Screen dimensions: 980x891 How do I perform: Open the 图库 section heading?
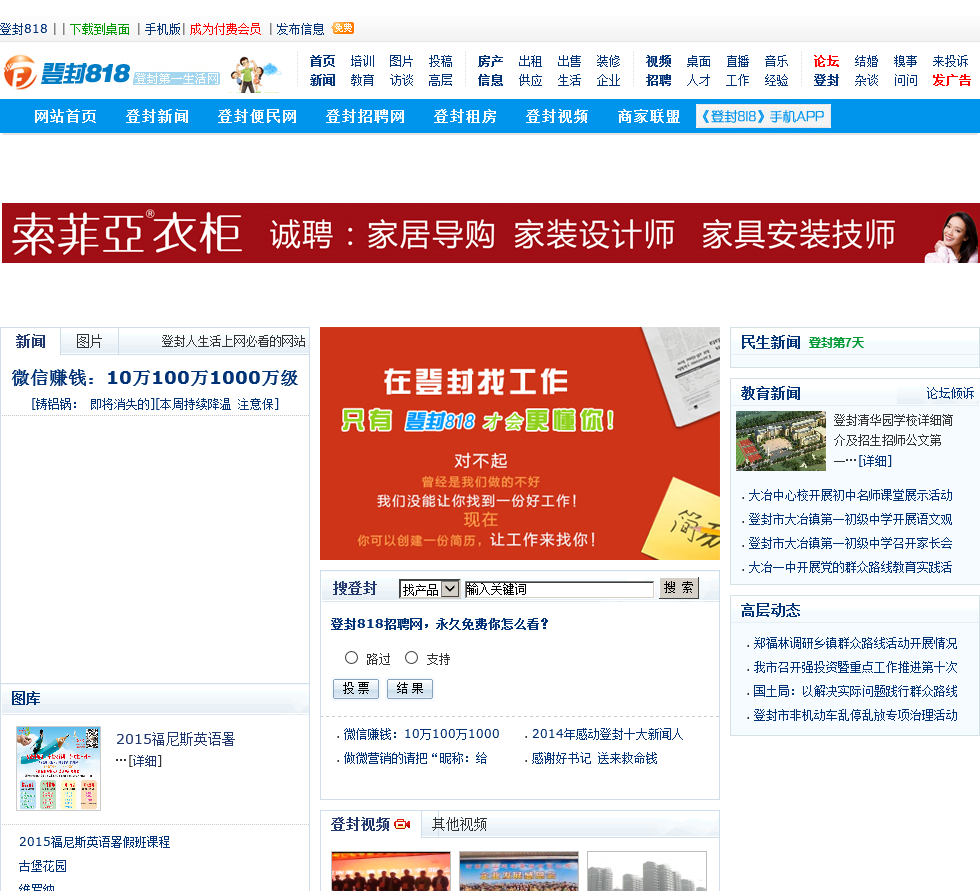click(26, 699)
